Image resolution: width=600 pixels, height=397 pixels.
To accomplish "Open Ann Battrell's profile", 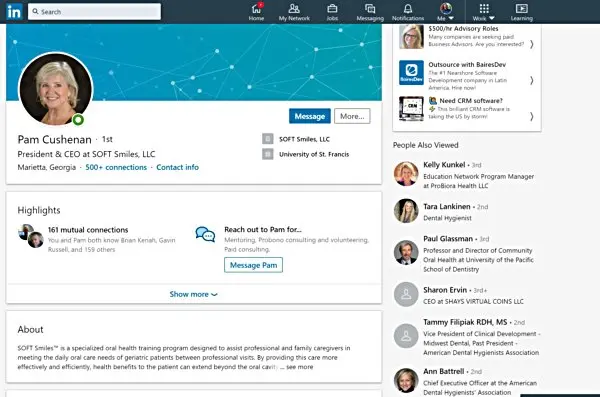I will pos(443,371).
